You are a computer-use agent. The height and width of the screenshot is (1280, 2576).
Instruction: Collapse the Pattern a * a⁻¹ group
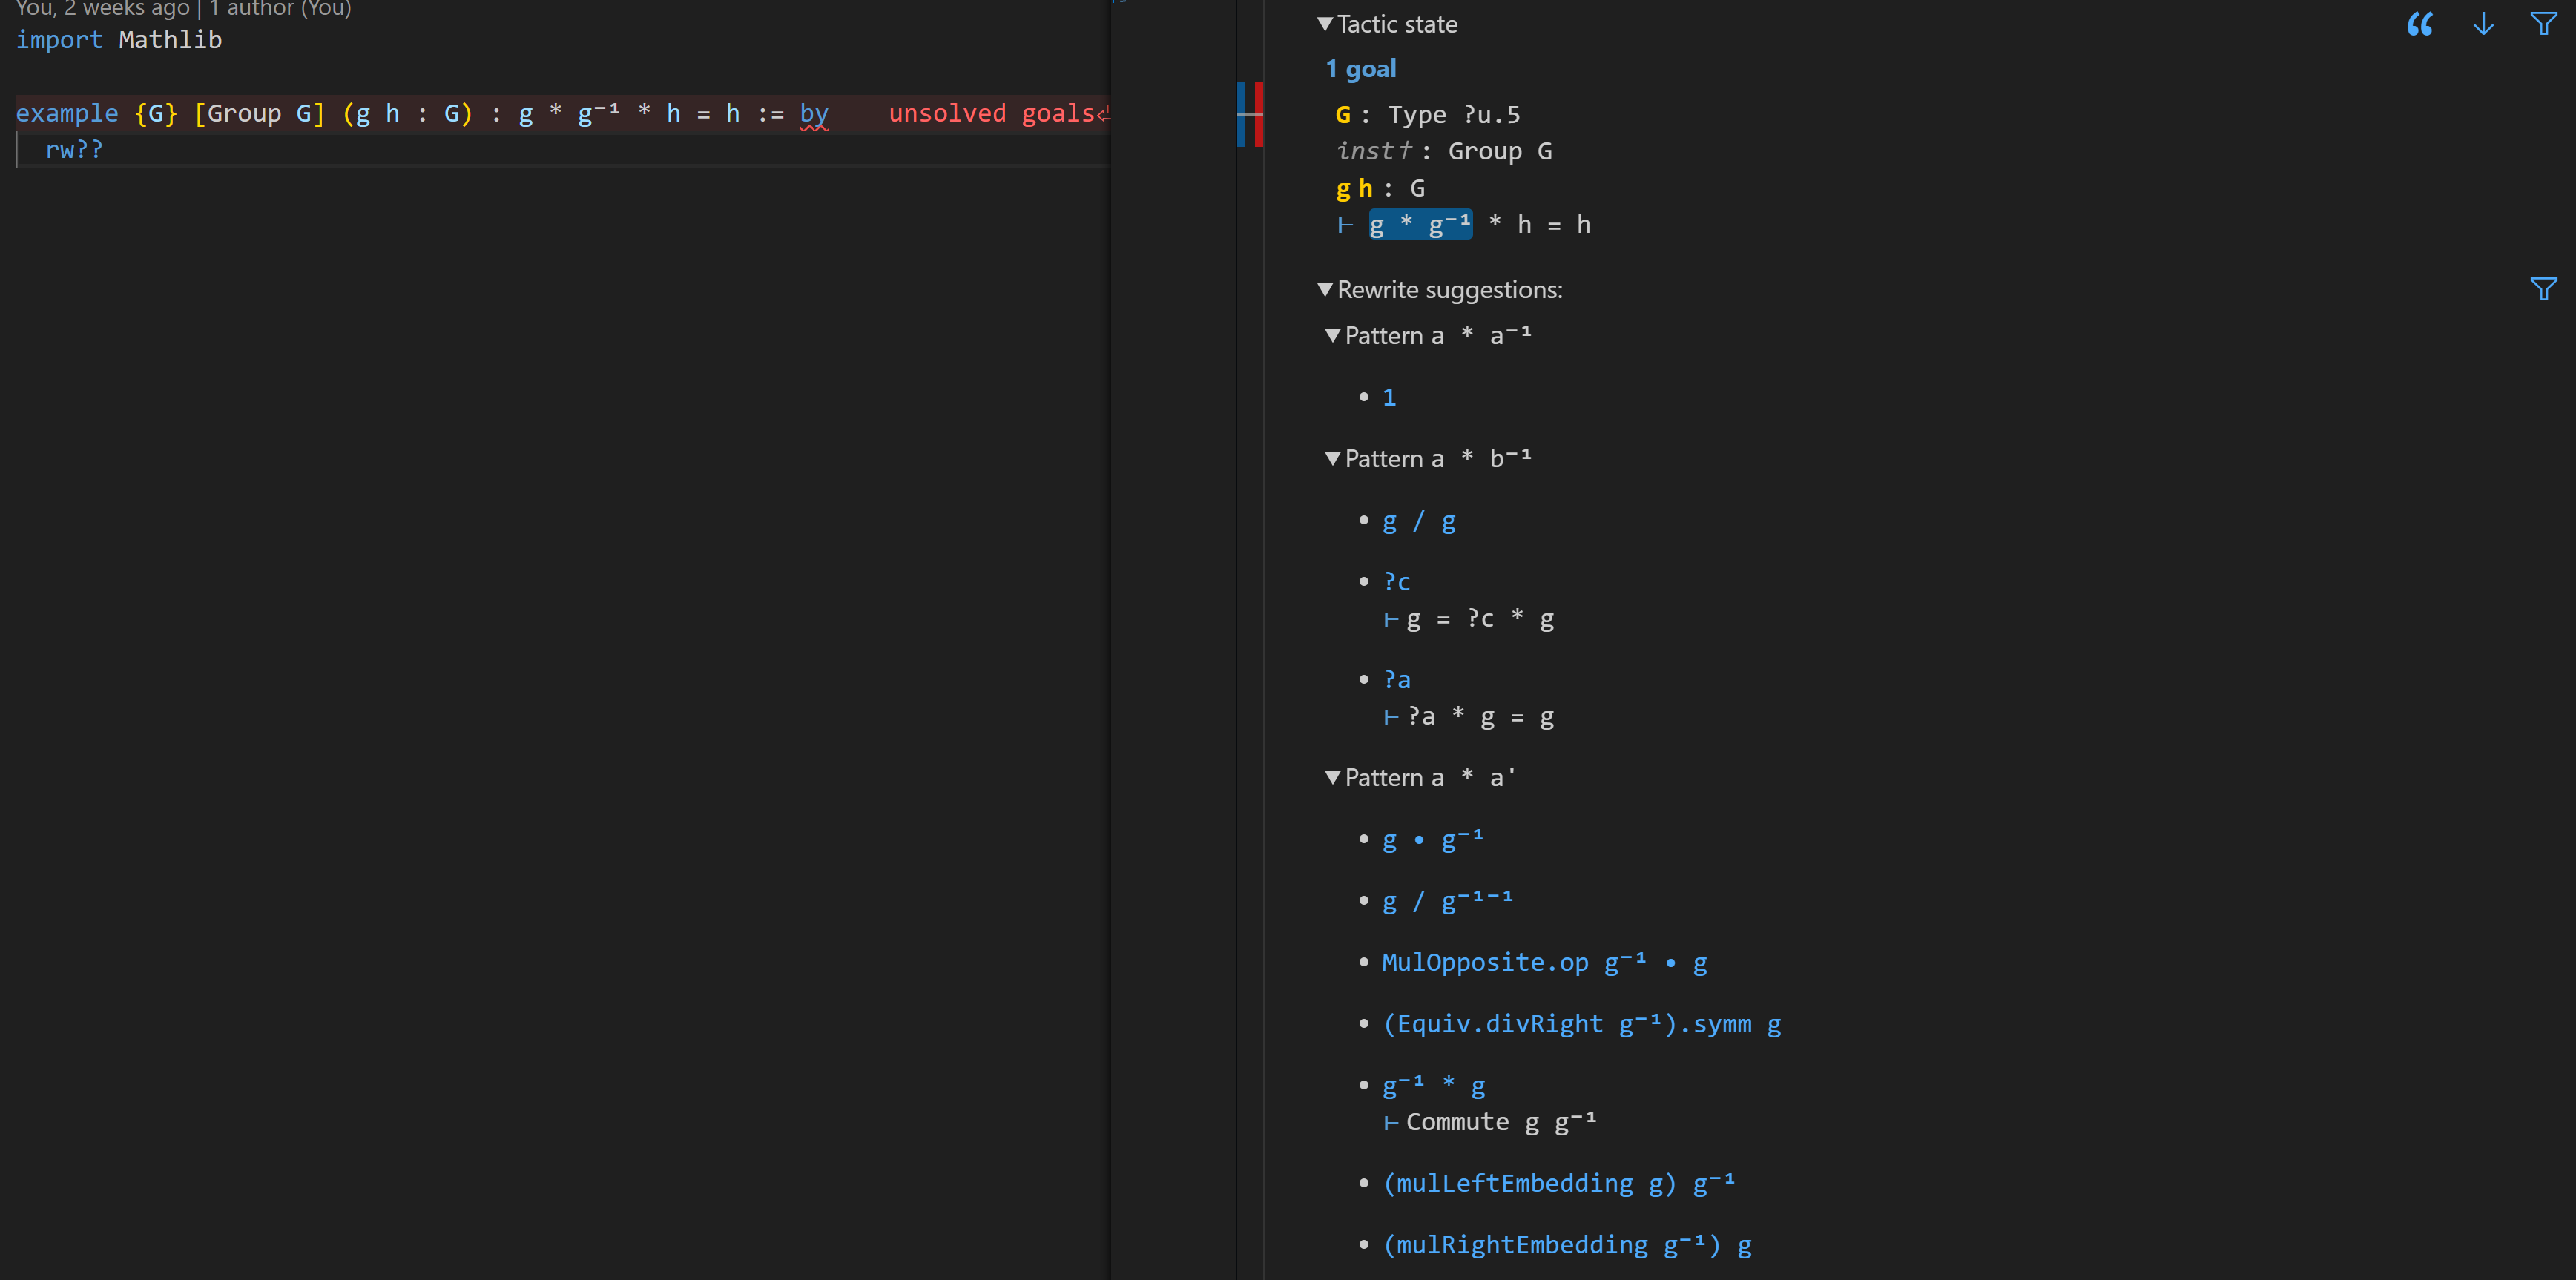(1332, 336)
